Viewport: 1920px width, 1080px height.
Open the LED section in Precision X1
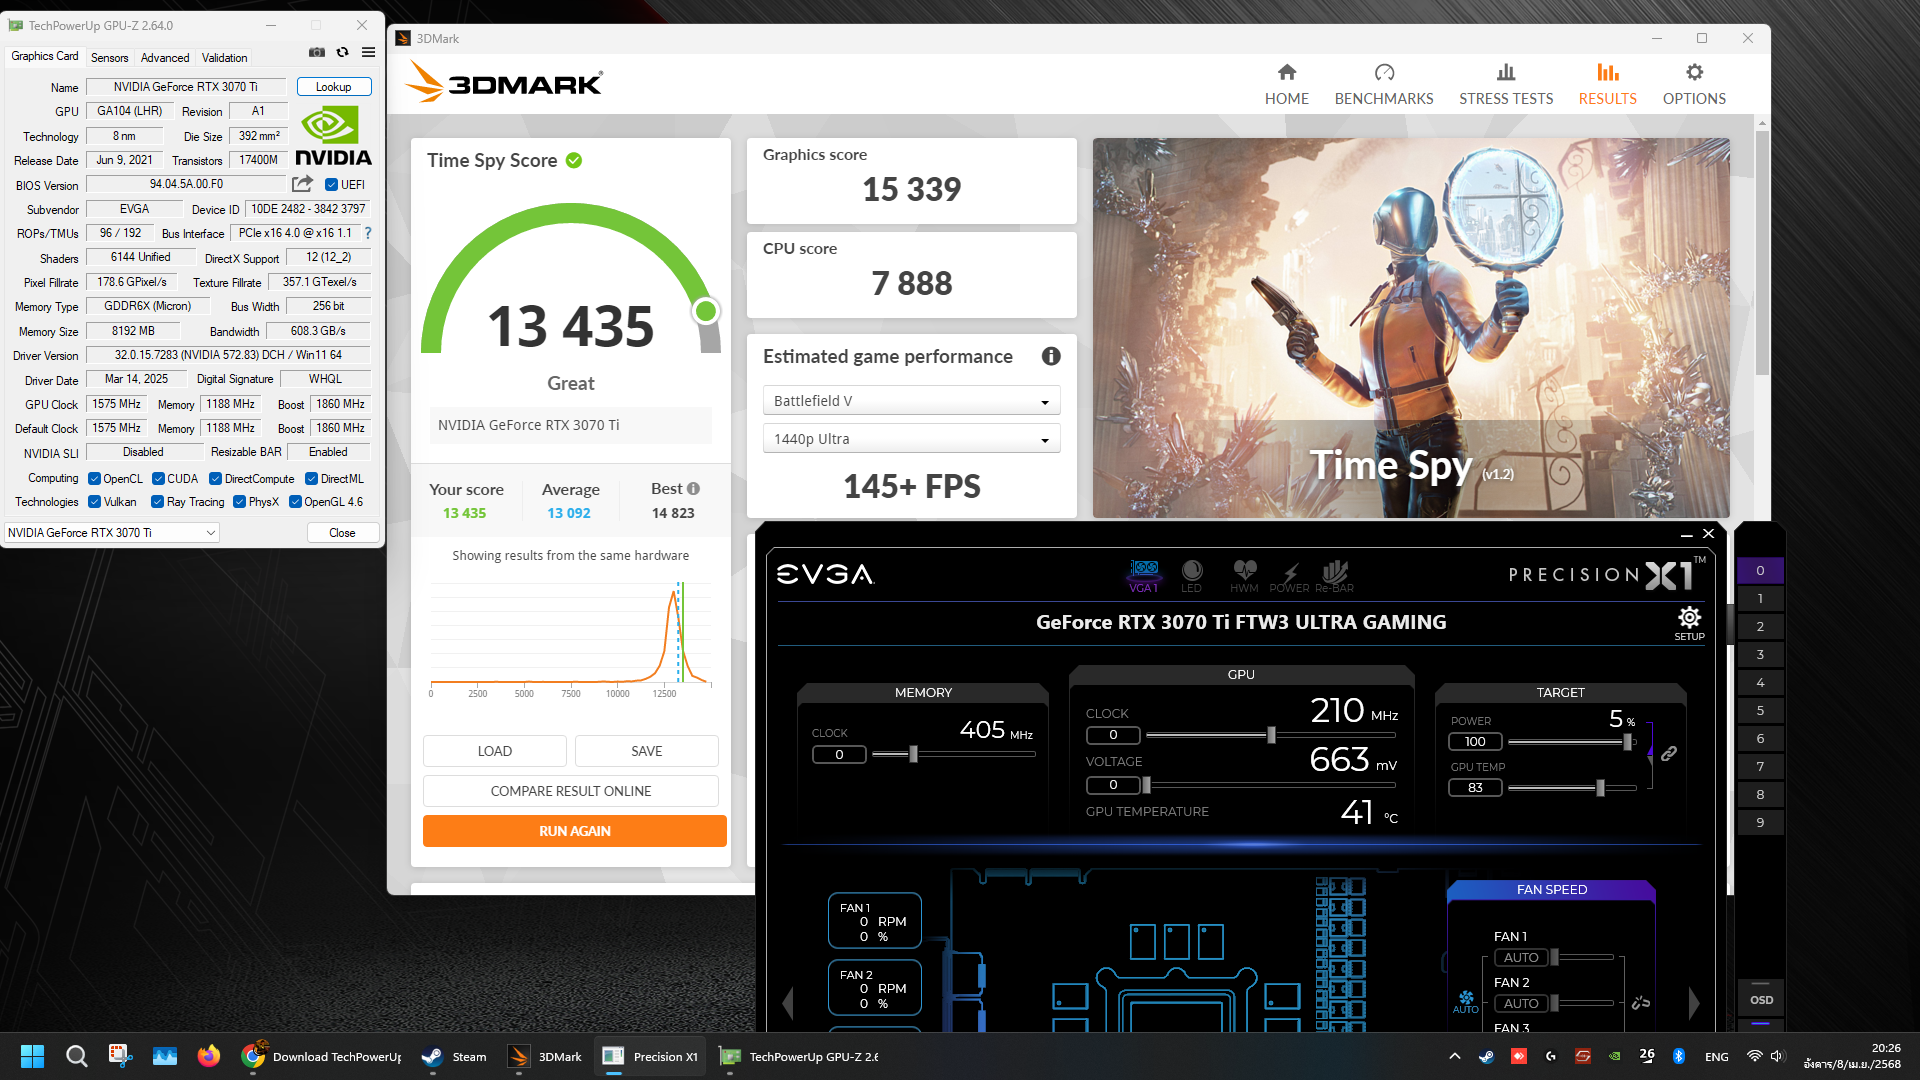[1192, 575]
